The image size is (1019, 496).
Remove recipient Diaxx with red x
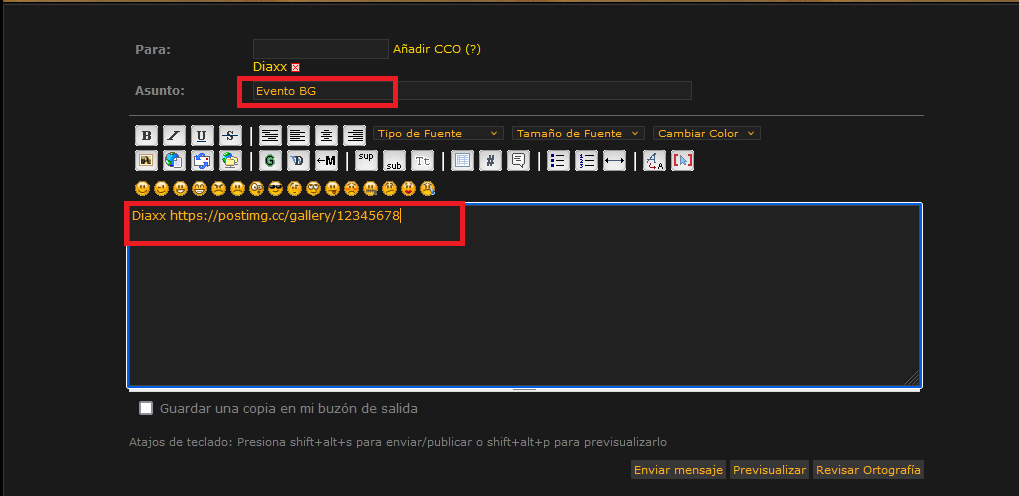(296, 68)
